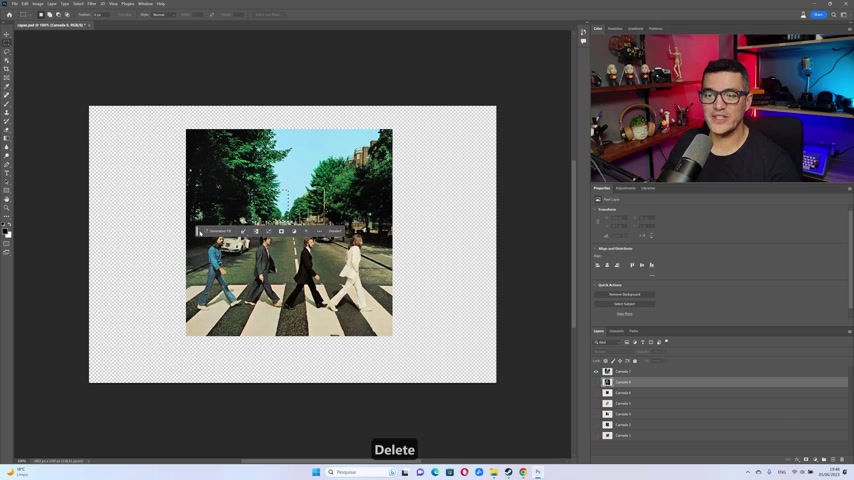The height and width of the screenshot is (480, 854).
Task: Select the Dodge tool
Action: (7, 156)
